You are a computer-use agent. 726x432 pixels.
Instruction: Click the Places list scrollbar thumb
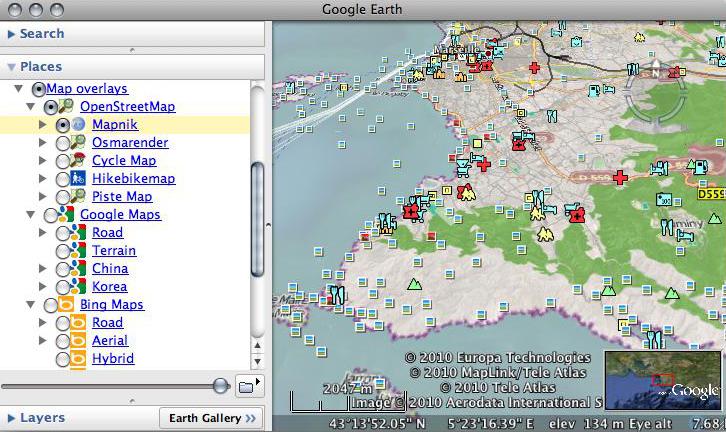[x=257, y=219]
